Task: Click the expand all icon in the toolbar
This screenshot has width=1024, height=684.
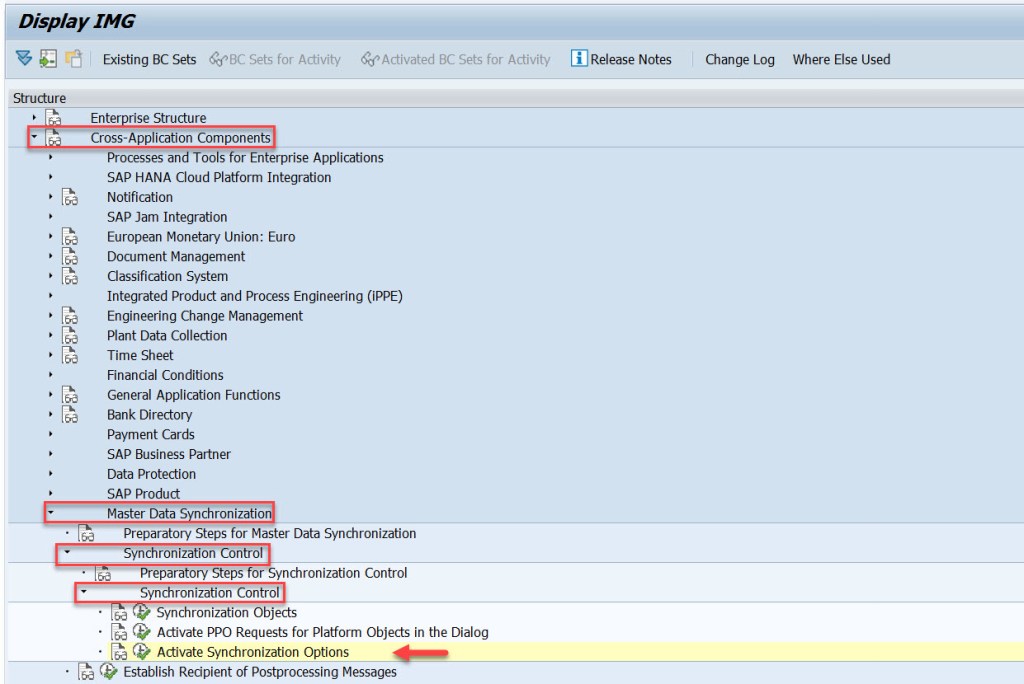Action: 25,59
